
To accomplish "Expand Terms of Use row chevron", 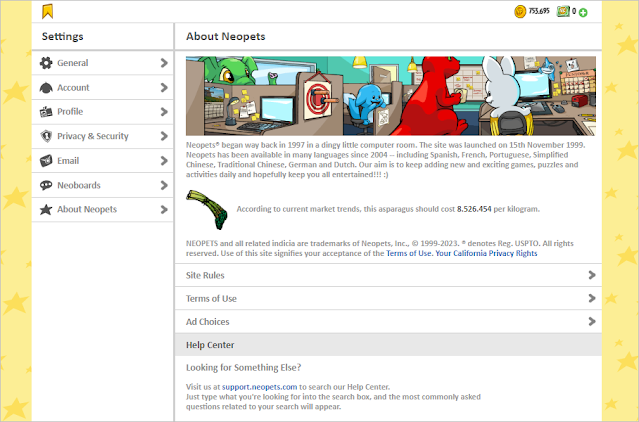I will pos(592,298).
